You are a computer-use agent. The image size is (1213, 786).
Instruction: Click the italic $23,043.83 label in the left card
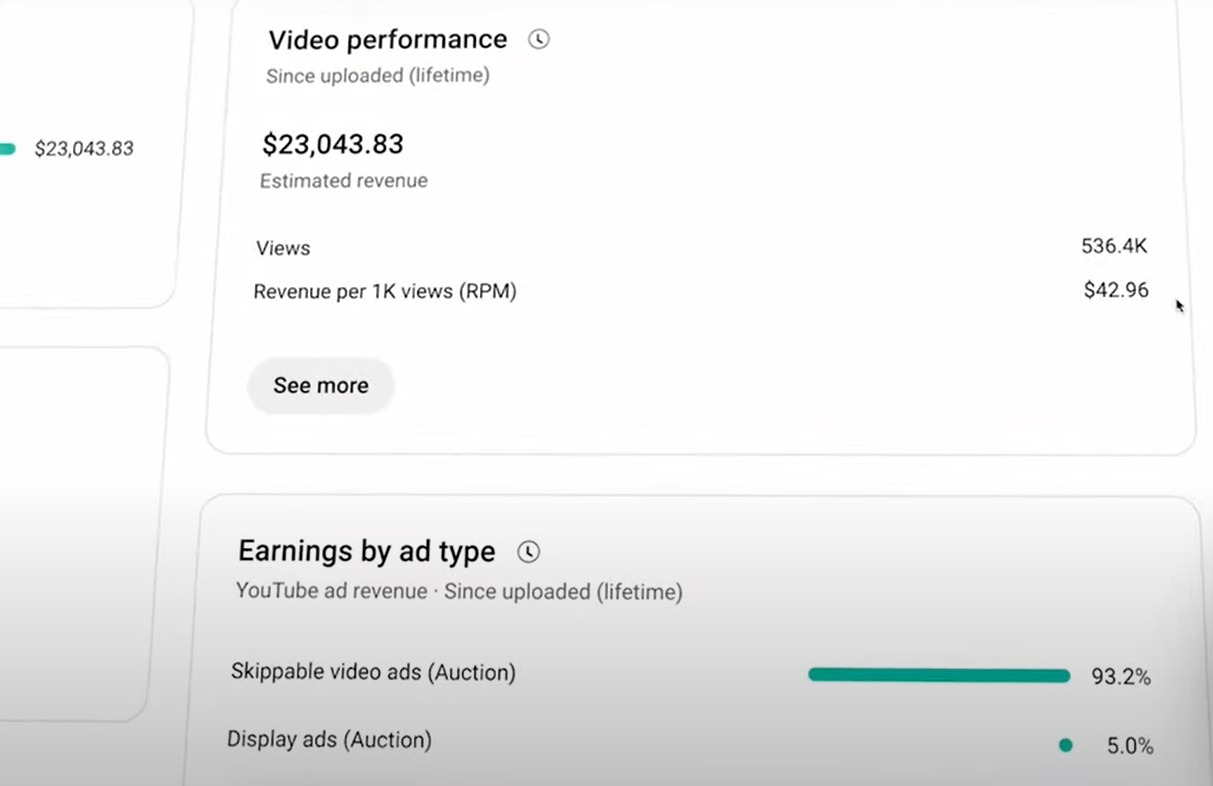[x=84, y=149]
